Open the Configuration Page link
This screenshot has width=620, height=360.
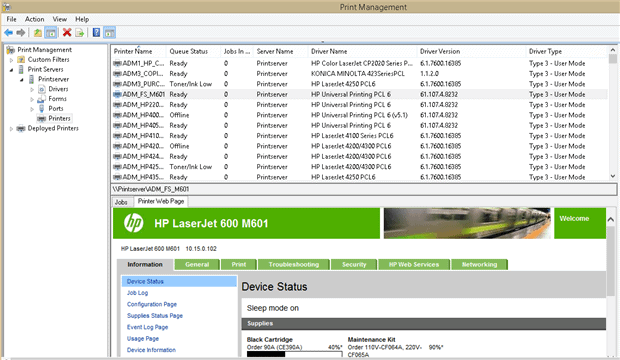(x=152, y=304)
